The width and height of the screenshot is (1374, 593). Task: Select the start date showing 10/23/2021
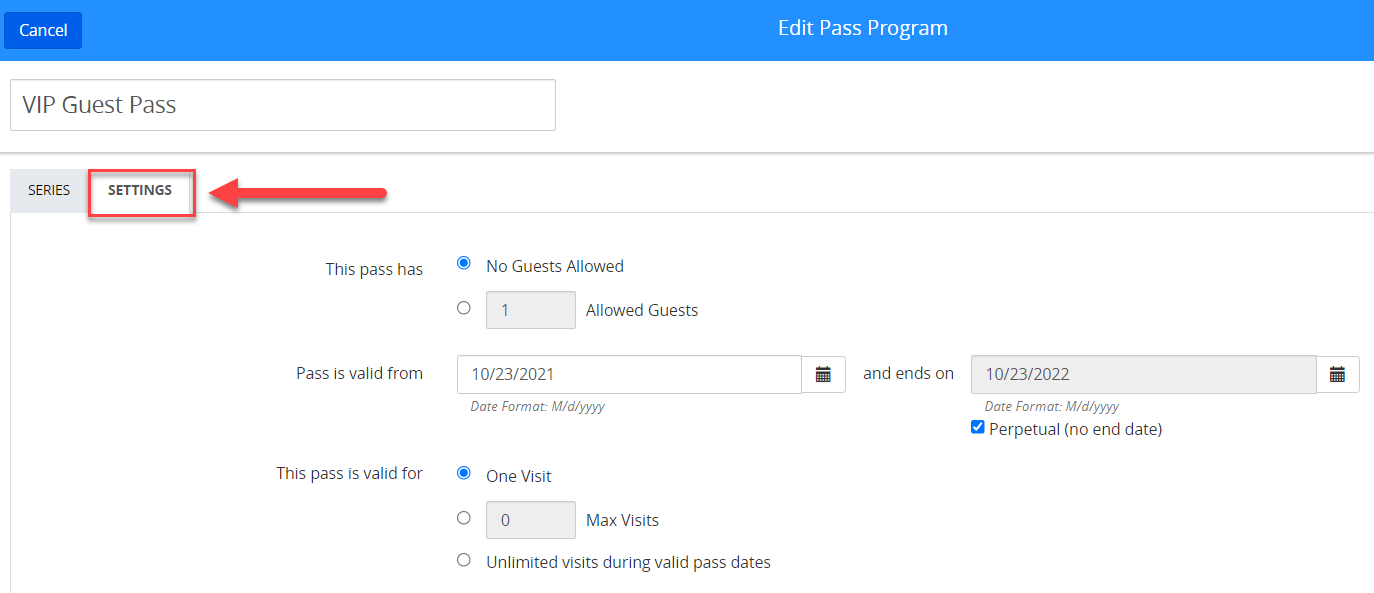coord(628,374)
